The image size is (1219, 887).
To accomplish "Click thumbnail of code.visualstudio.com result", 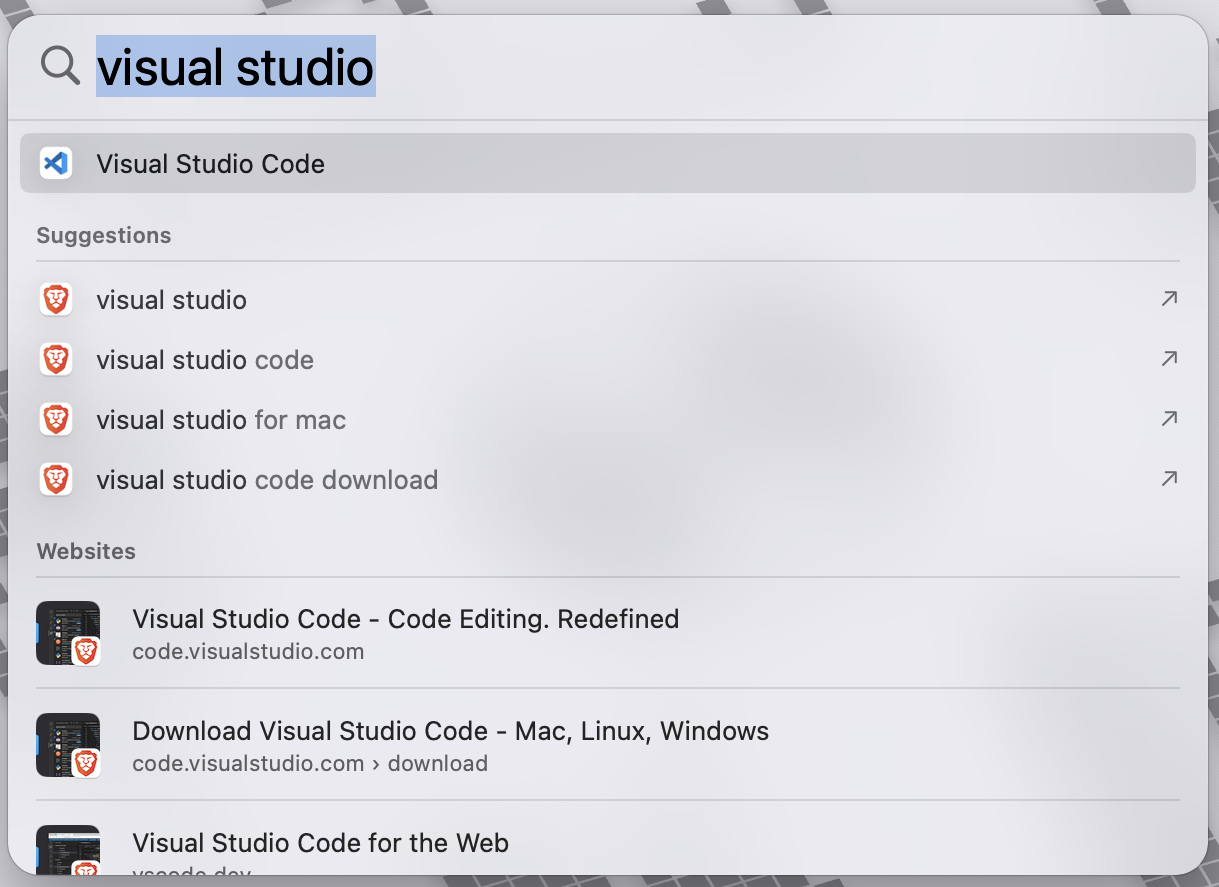I will [68, 633].
